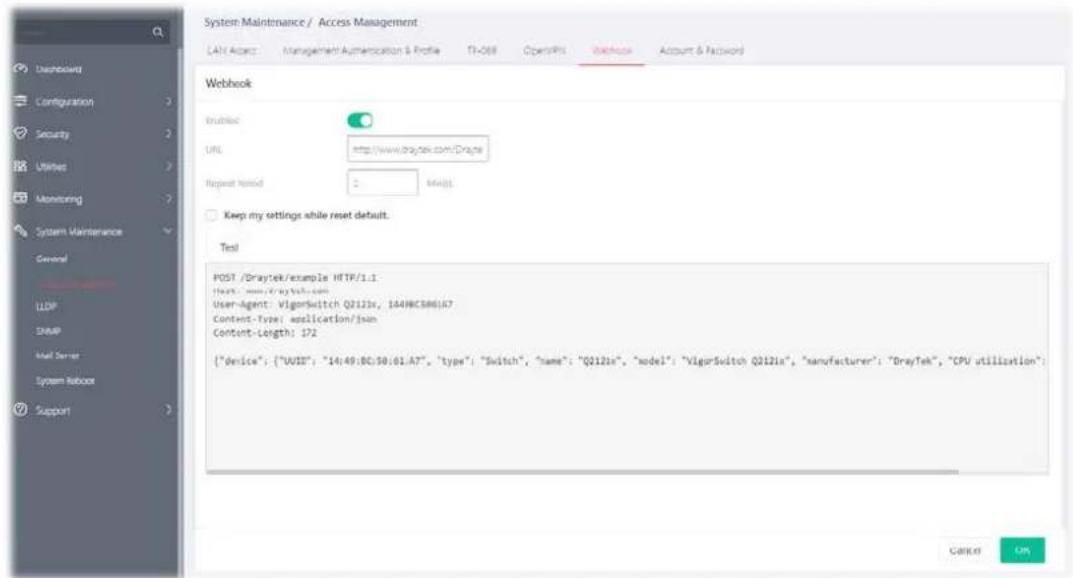Viewport: 1073px width, 578px height.
Task: Open the highlighted Access Management submenu item
Action: (75, 283)
